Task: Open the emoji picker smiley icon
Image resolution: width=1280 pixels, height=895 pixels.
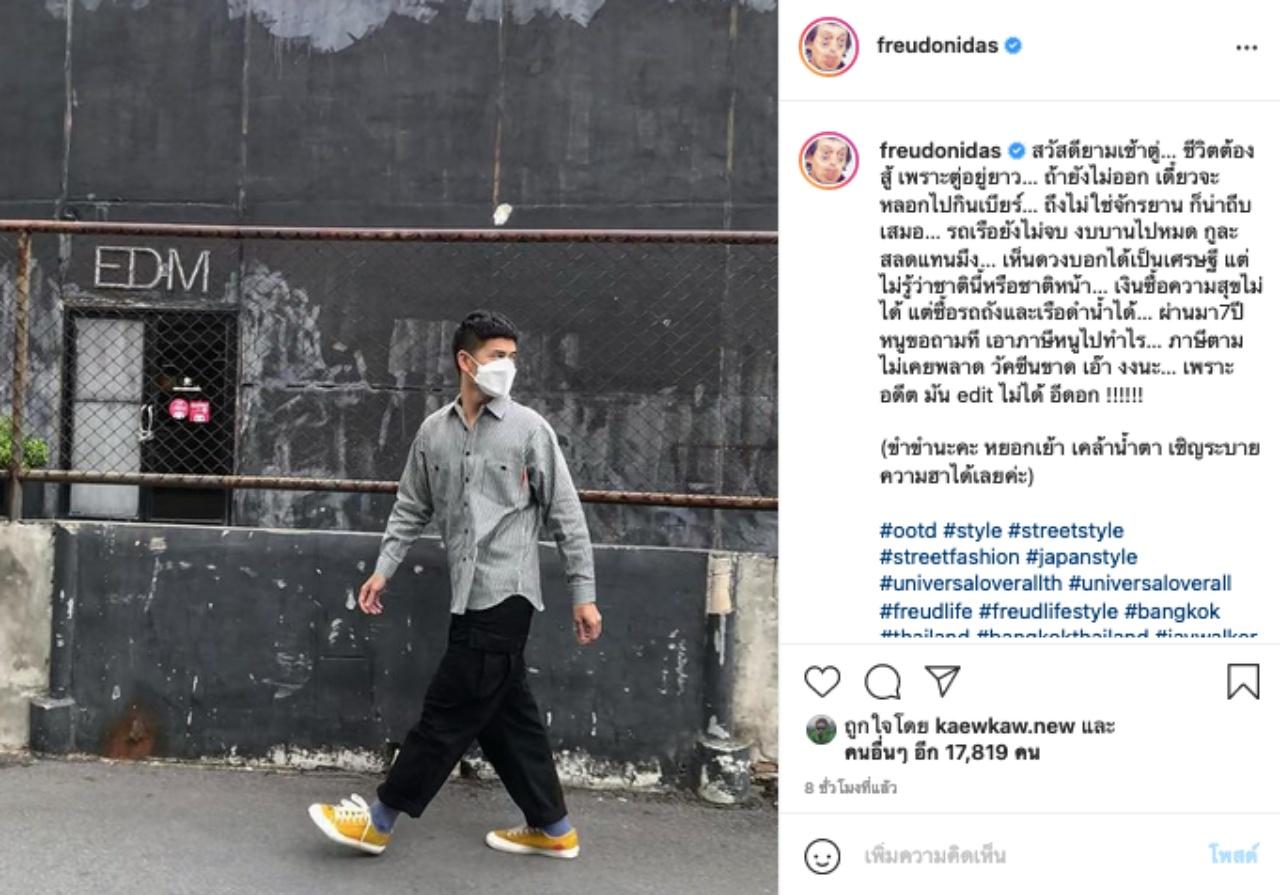Action: [822, 856]
